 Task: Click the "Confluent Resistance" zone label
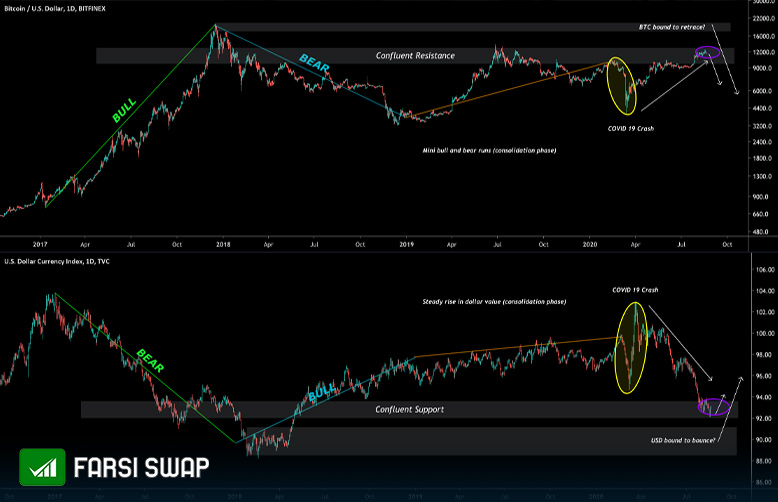pyautogui.click(x=415, y=56)
